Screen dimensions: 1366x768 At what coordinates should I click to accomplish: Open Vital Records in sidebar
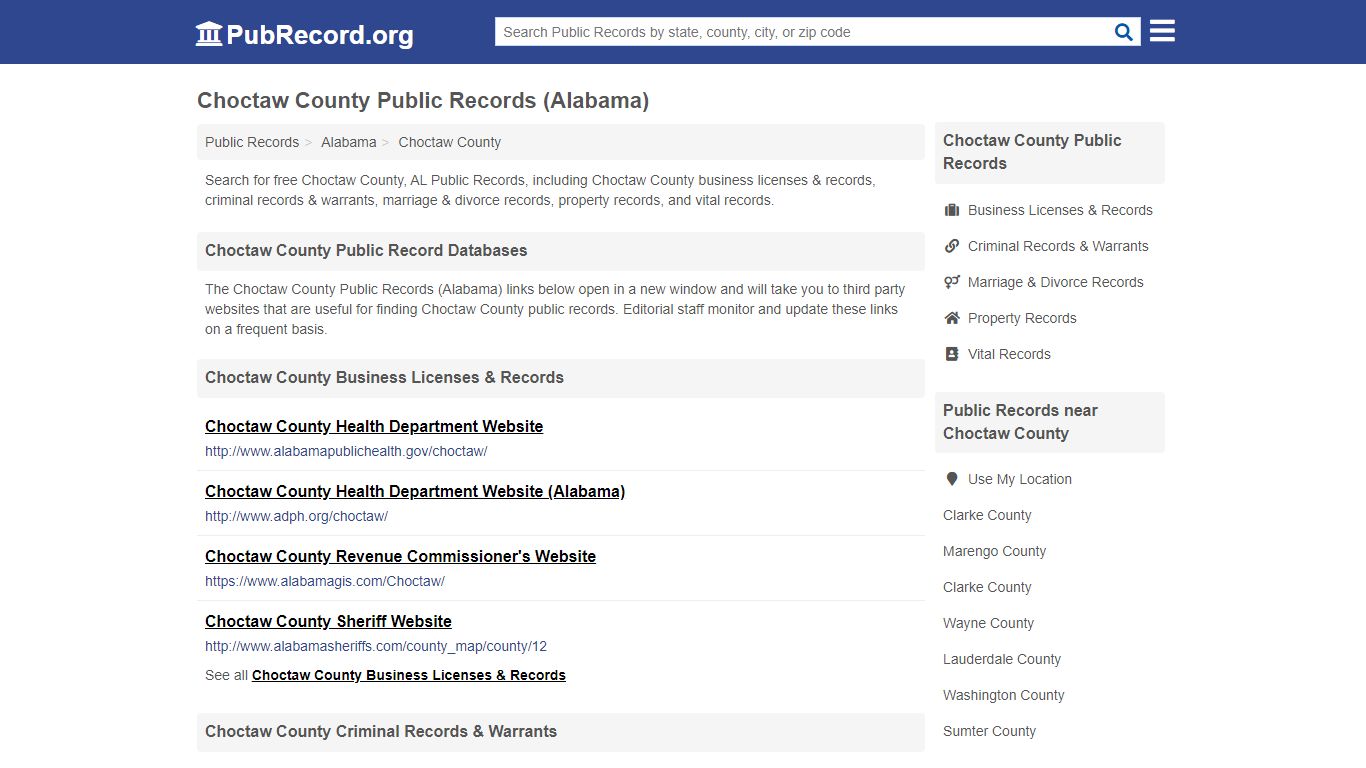click(x=1009, y=354)
